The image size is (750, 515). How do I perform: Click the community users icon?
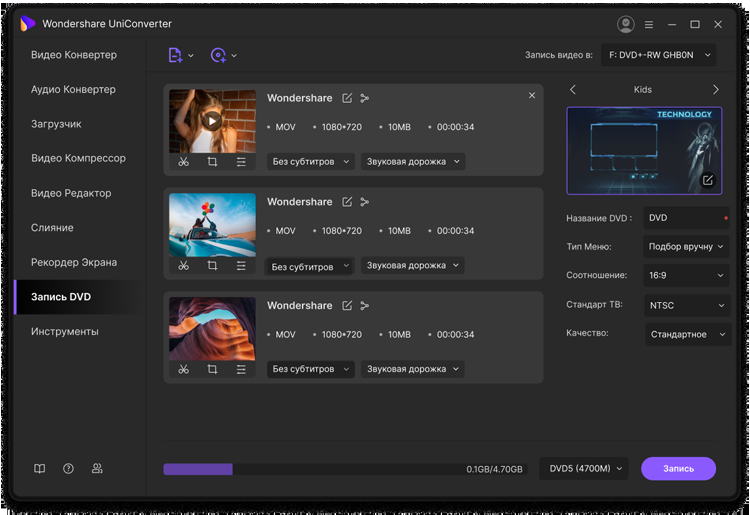tap(97, 469)
